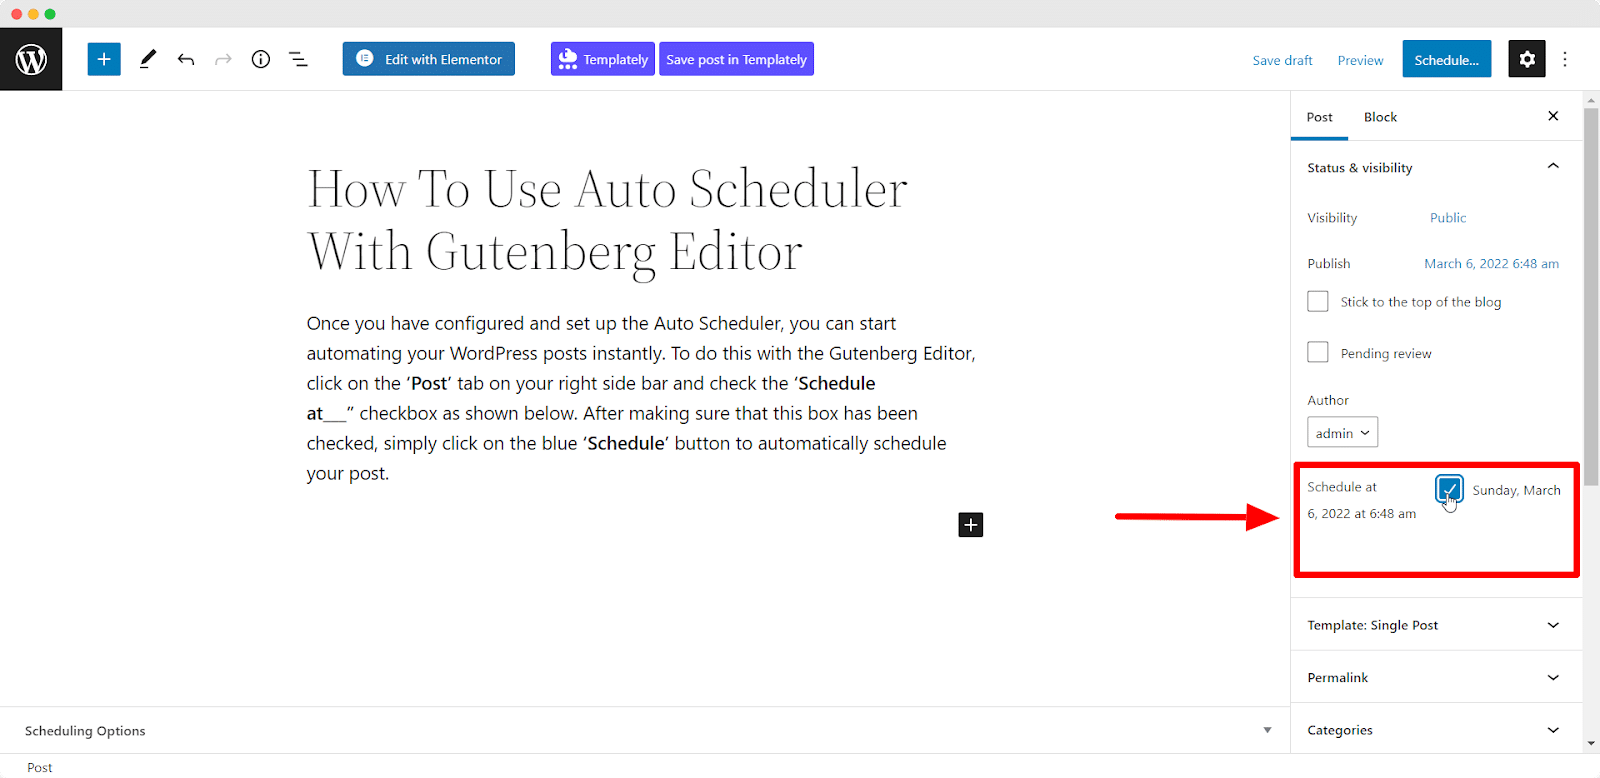This screenshot has width=1600, height=778.
Task: Uncheck the Schedule at checkbox
Action: click(x=1449, y=489)
